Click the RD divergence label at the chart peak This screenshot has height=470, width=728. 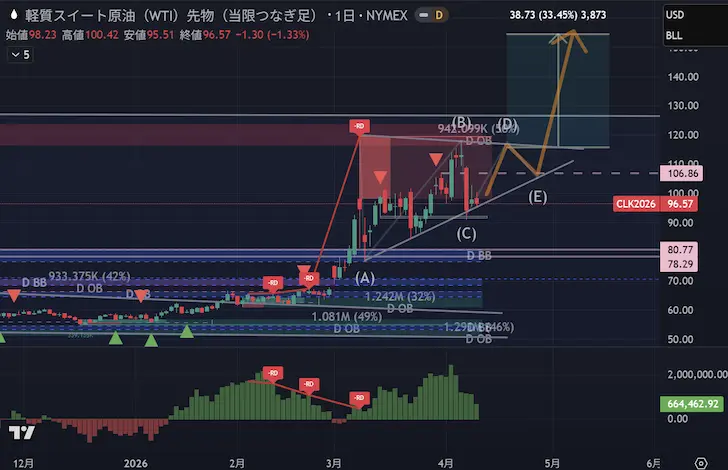[x=359, y=125]
